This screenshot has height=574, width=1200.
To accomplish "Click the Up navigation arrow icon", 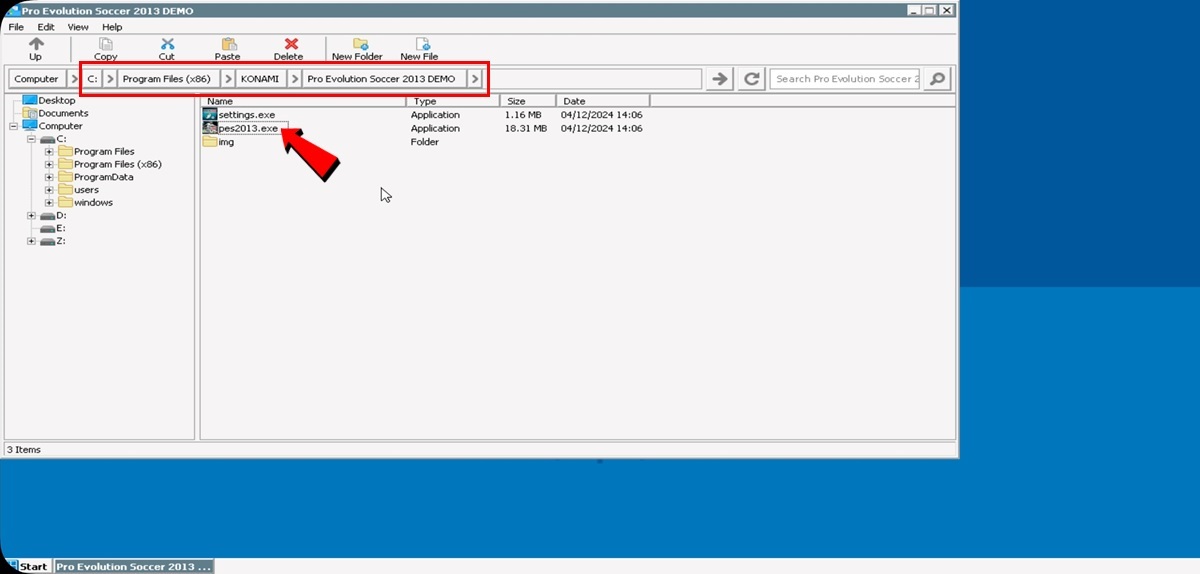I will (36, 44).
